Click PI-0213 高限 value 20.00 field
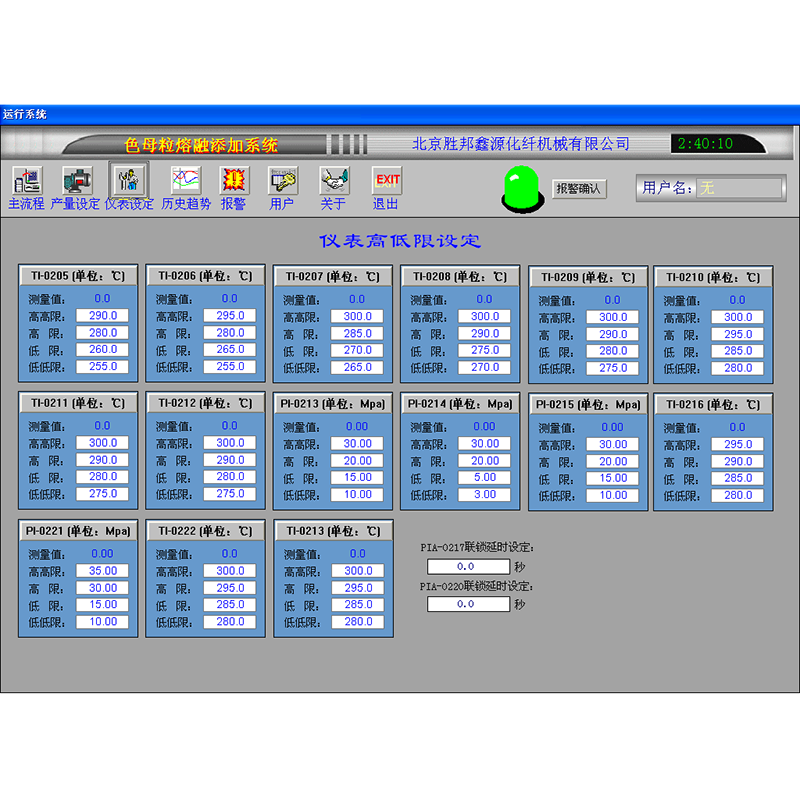The image size is (800, 800). click(357, 460)
